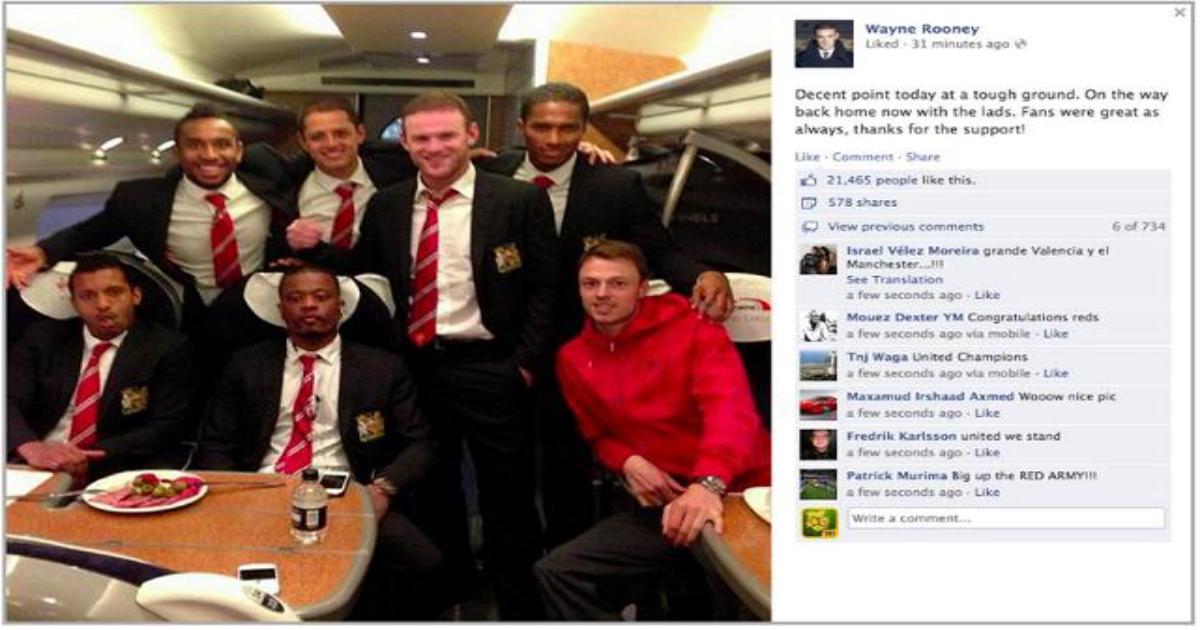Image resolution: width=1200 pixels, height=630 pixels.
Task: Click the Share link under the post
Action: [x=924, y=157]
